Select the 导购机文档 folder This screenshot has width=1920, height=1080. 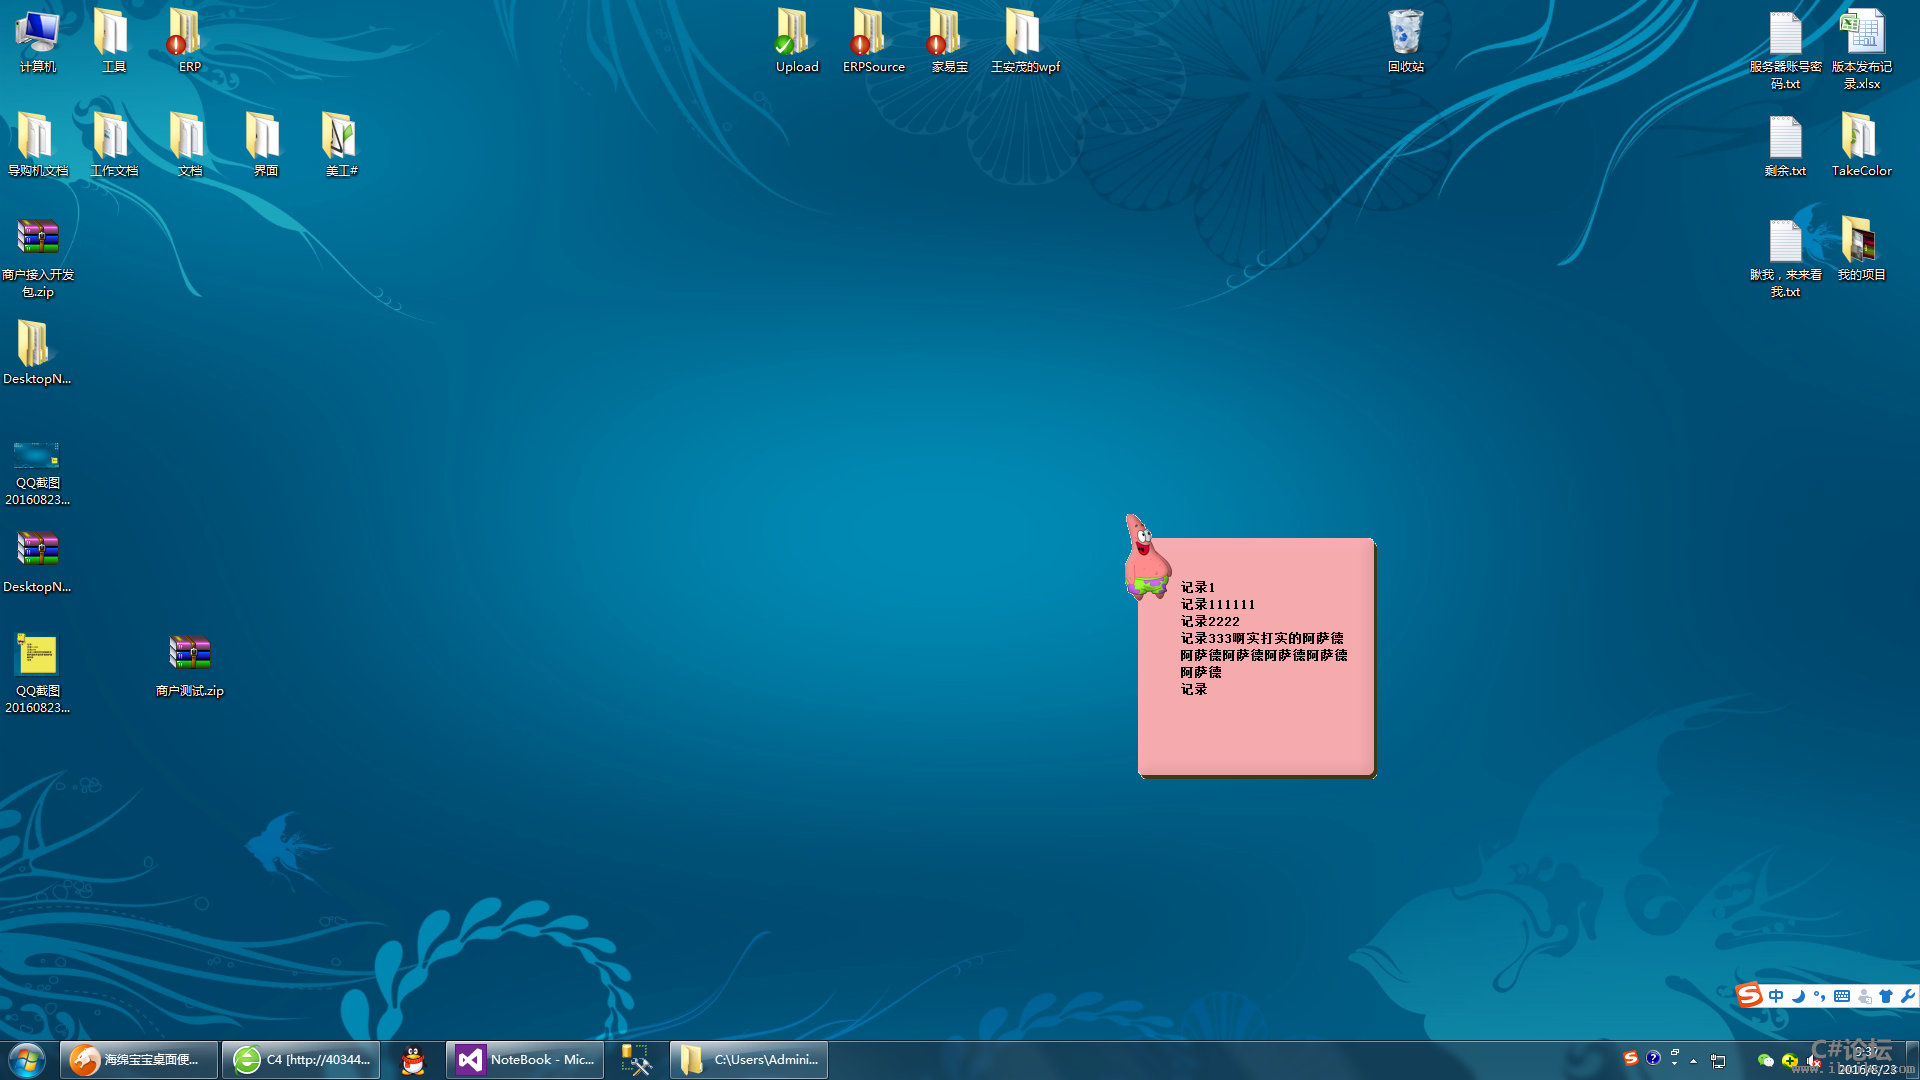[x=38, y=145]
